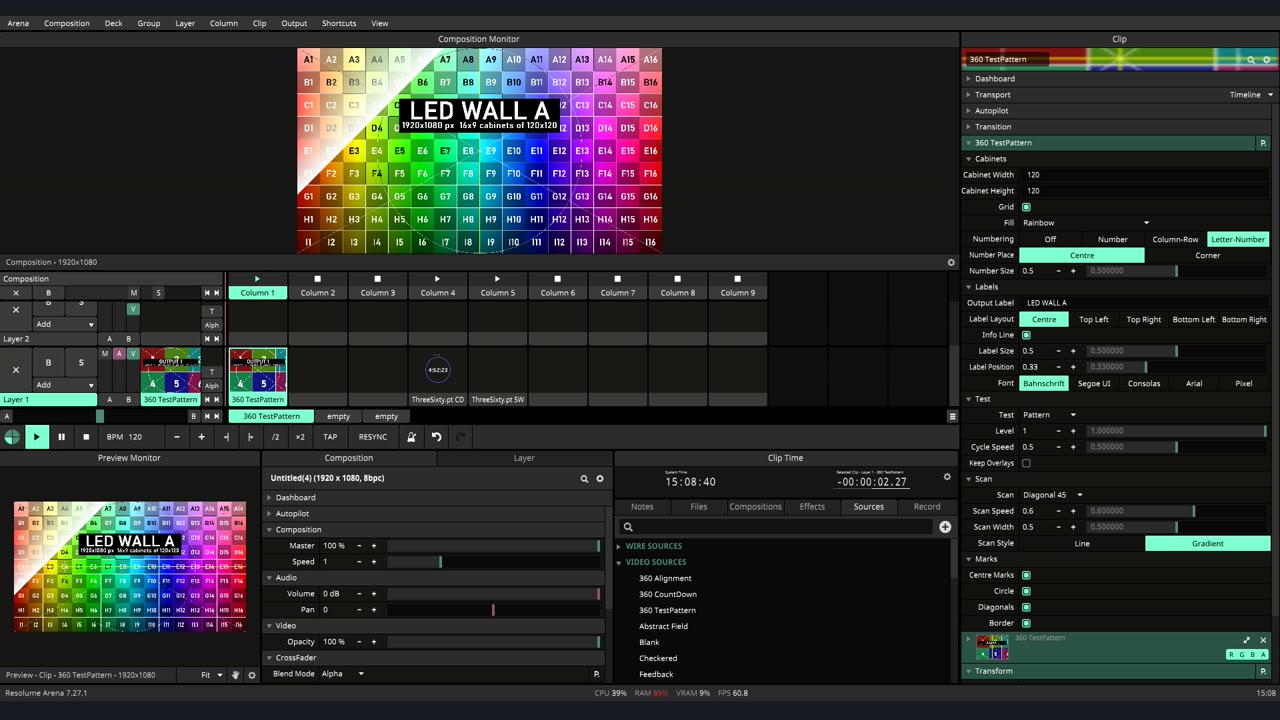This screenshot has width=1280, height=720.
Task: Click the double BPM ×2 button
Action: (299, 437)
